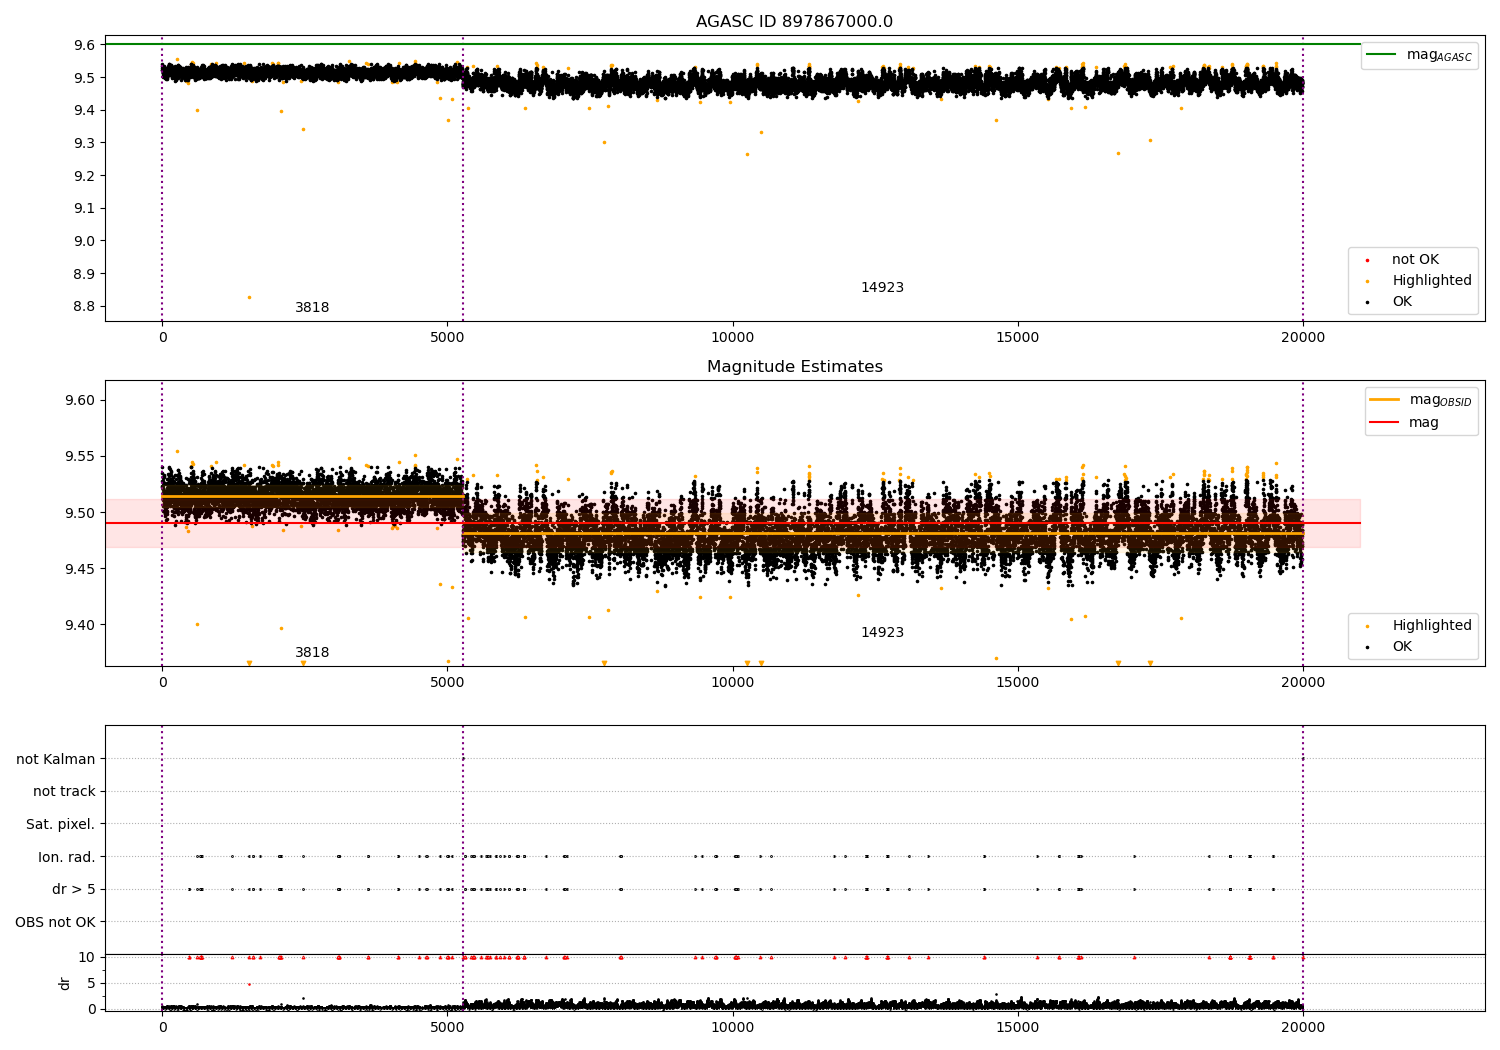Click the '9.0' y-tick in the top plot
The image size is (1500, 1050).
85,241
